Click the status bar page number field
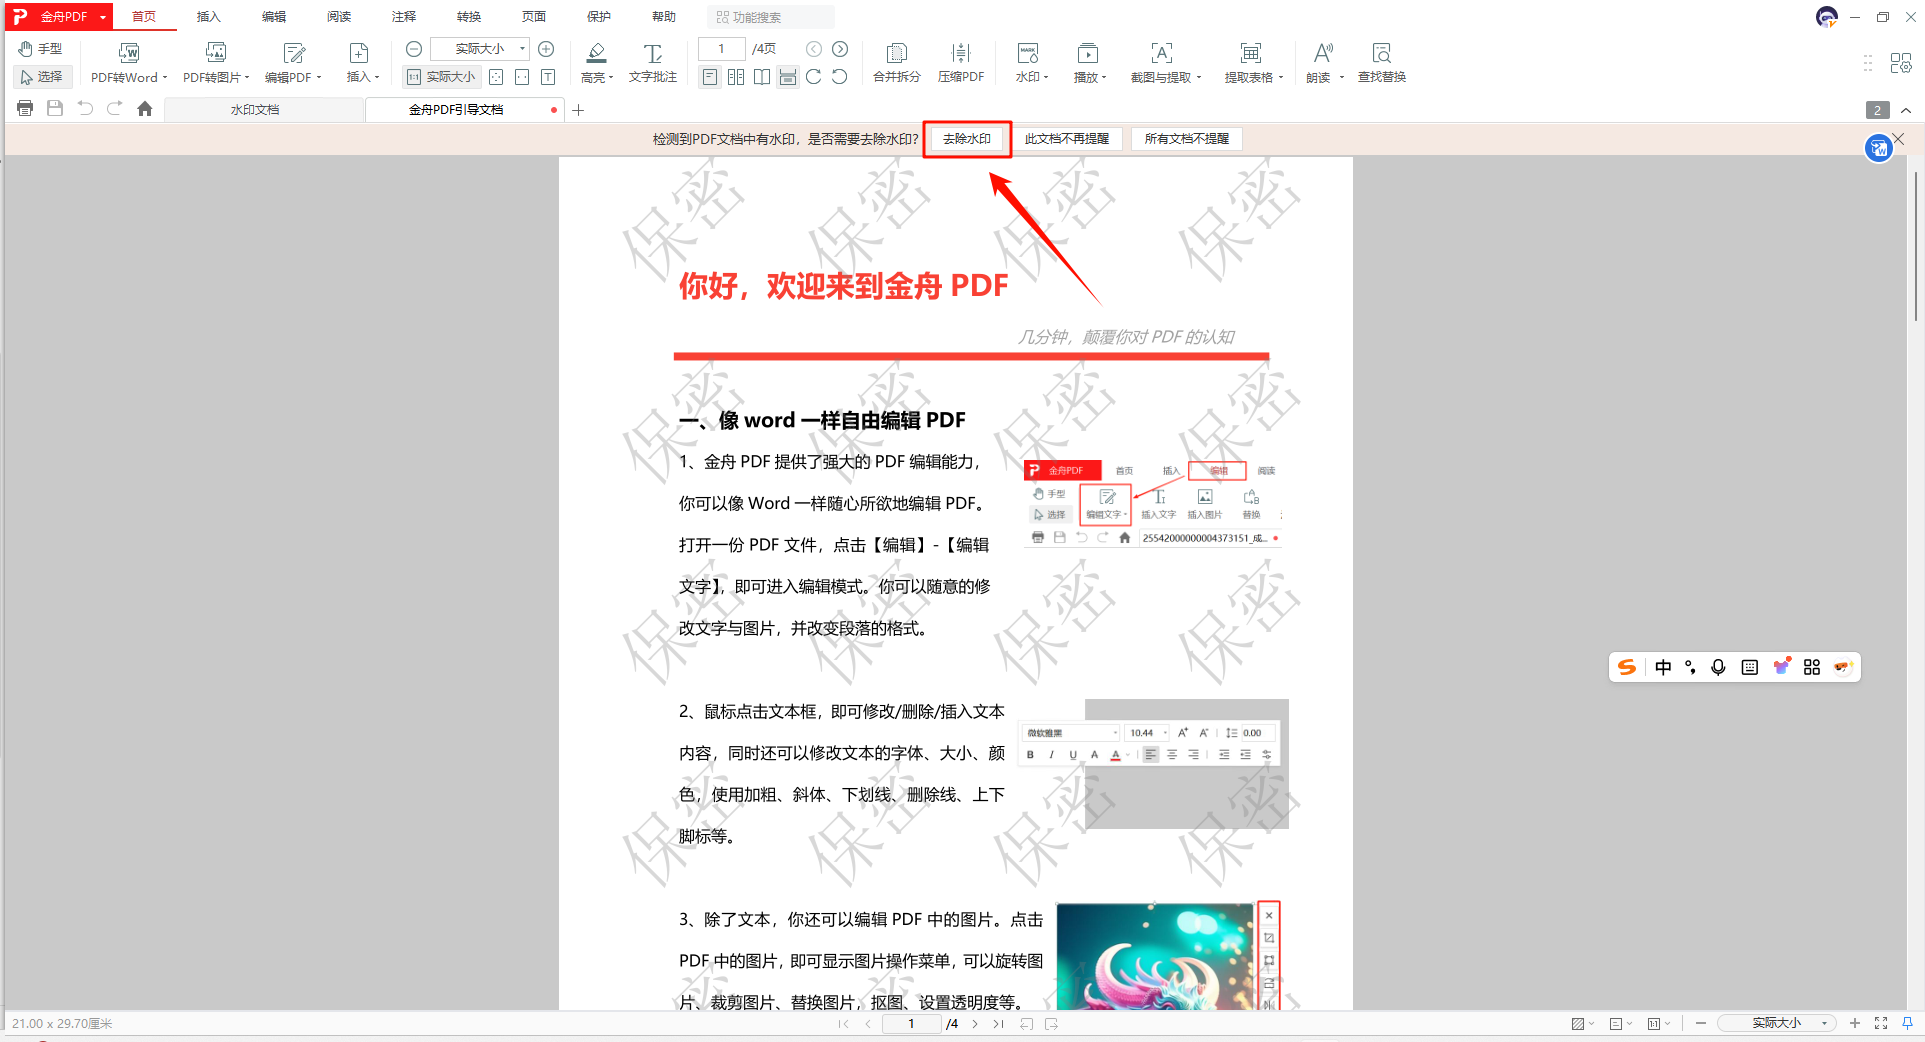1925x1042 pixels. click(911, 1024)
